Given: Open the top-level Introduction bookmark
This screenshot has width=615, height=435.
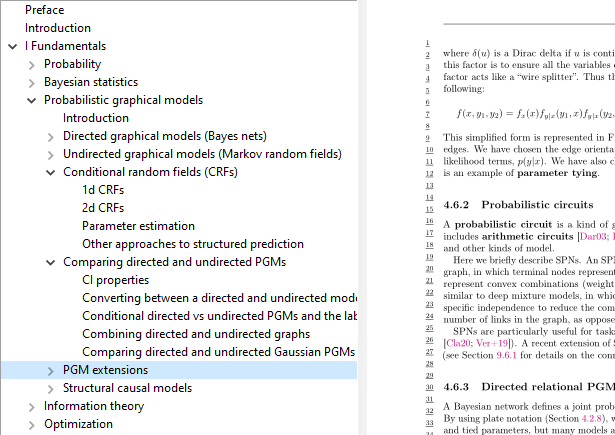Looking at the screenshot, I should (x=58, y=28).
